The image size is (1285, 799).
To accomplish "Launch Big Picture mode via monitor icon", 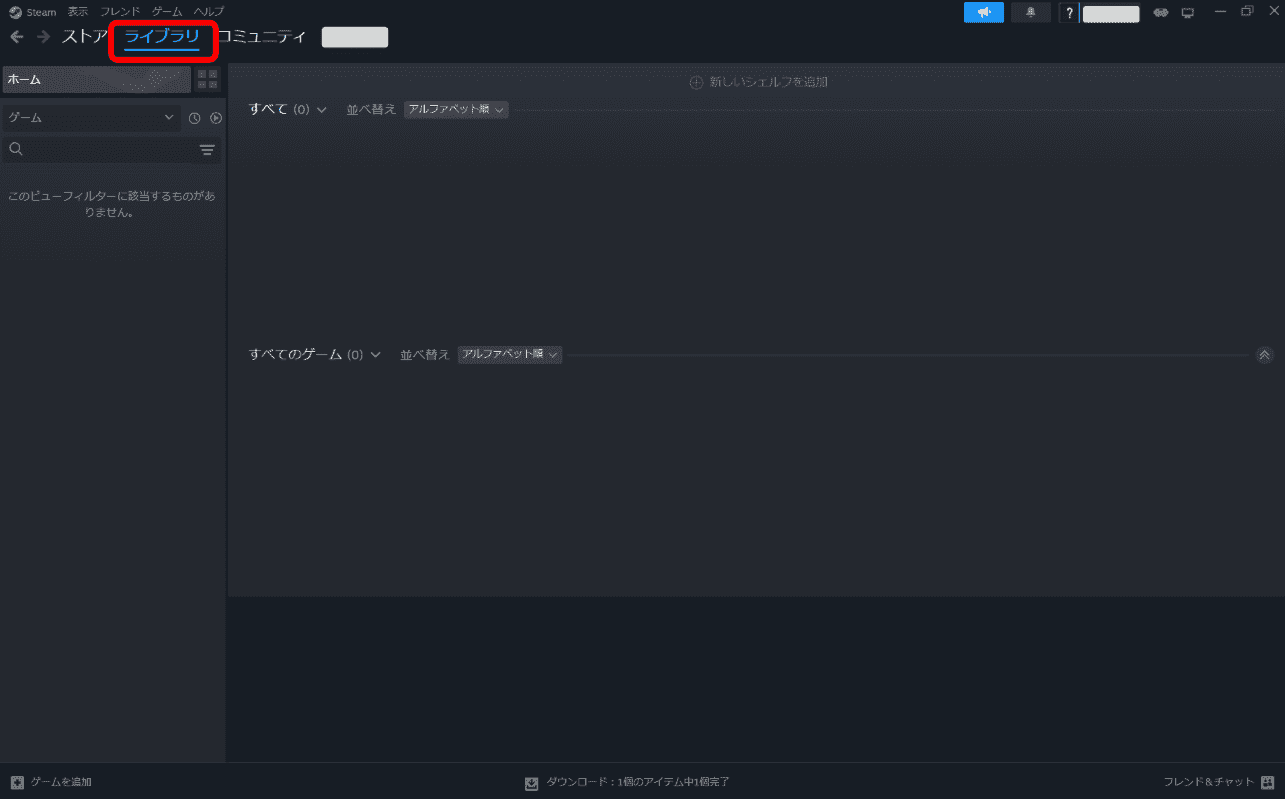I will [1188, 13].
